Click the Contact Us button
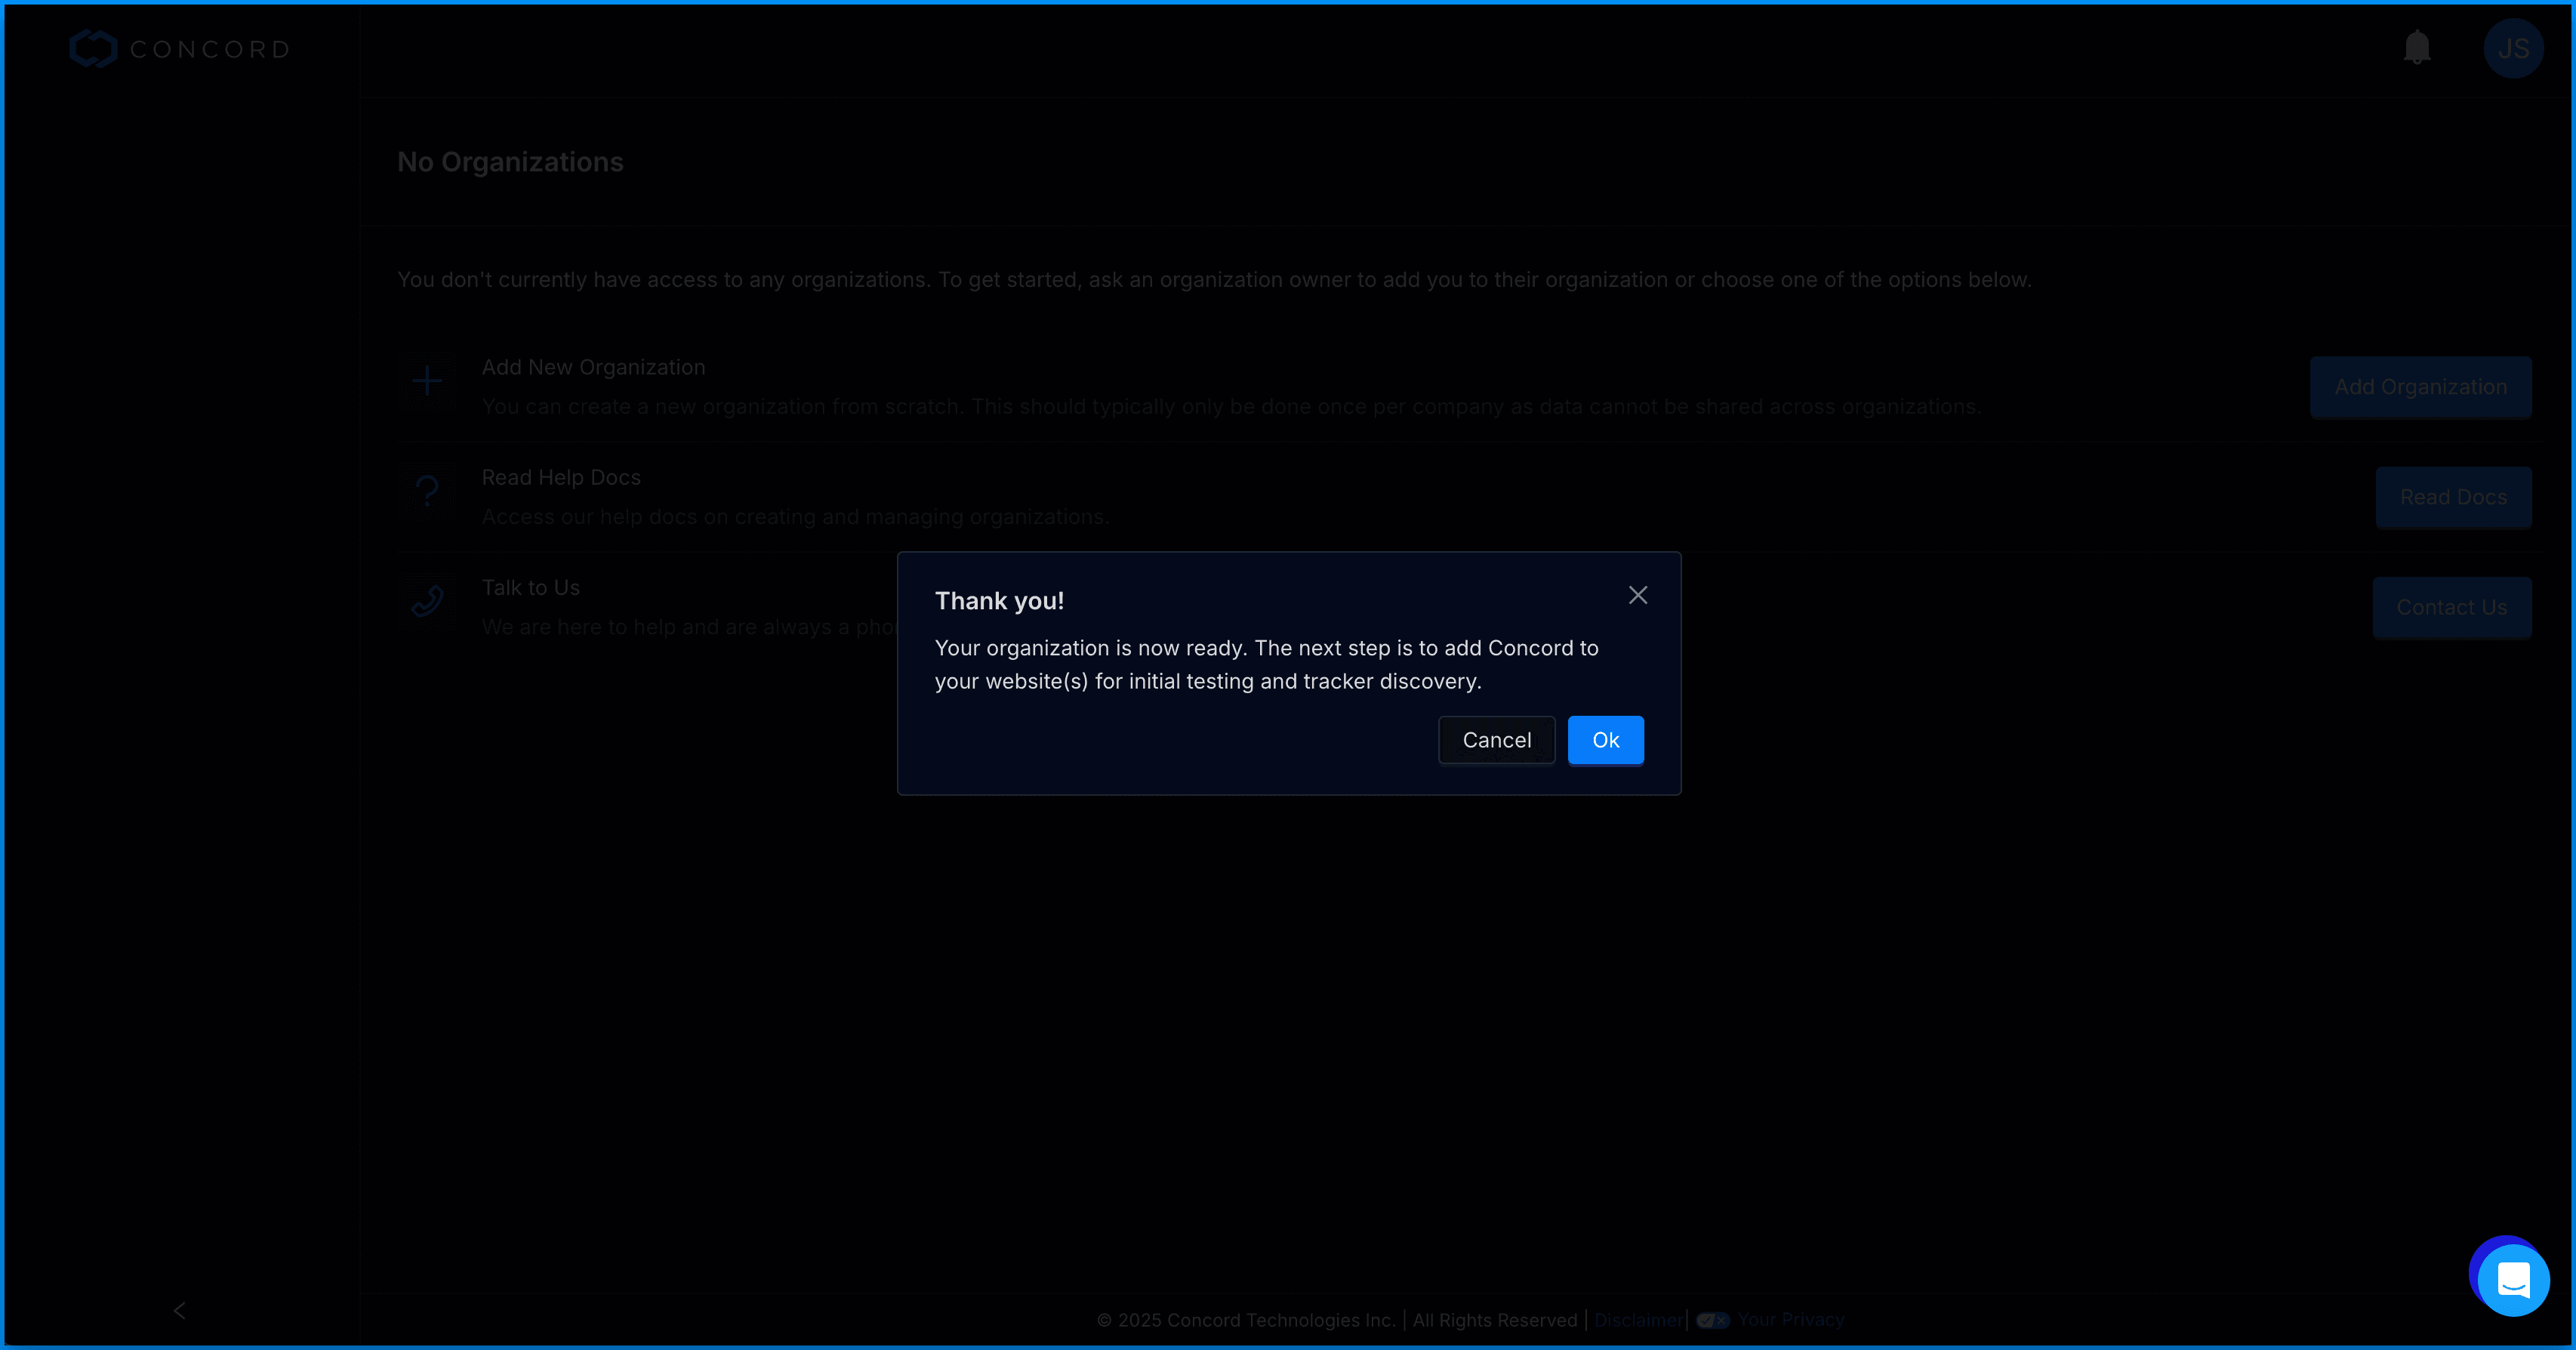Viewport: 2576px width, 1350px height. coord(2451,607)
